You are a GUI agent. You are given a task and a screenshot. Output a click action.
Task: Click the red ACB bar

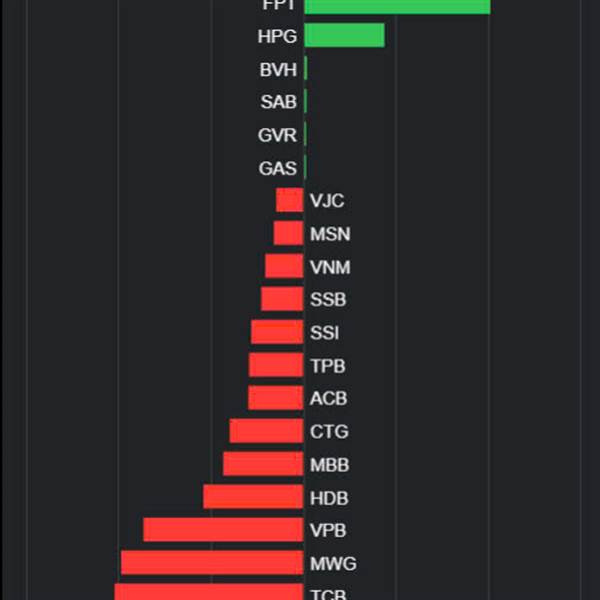click(276, 398)
